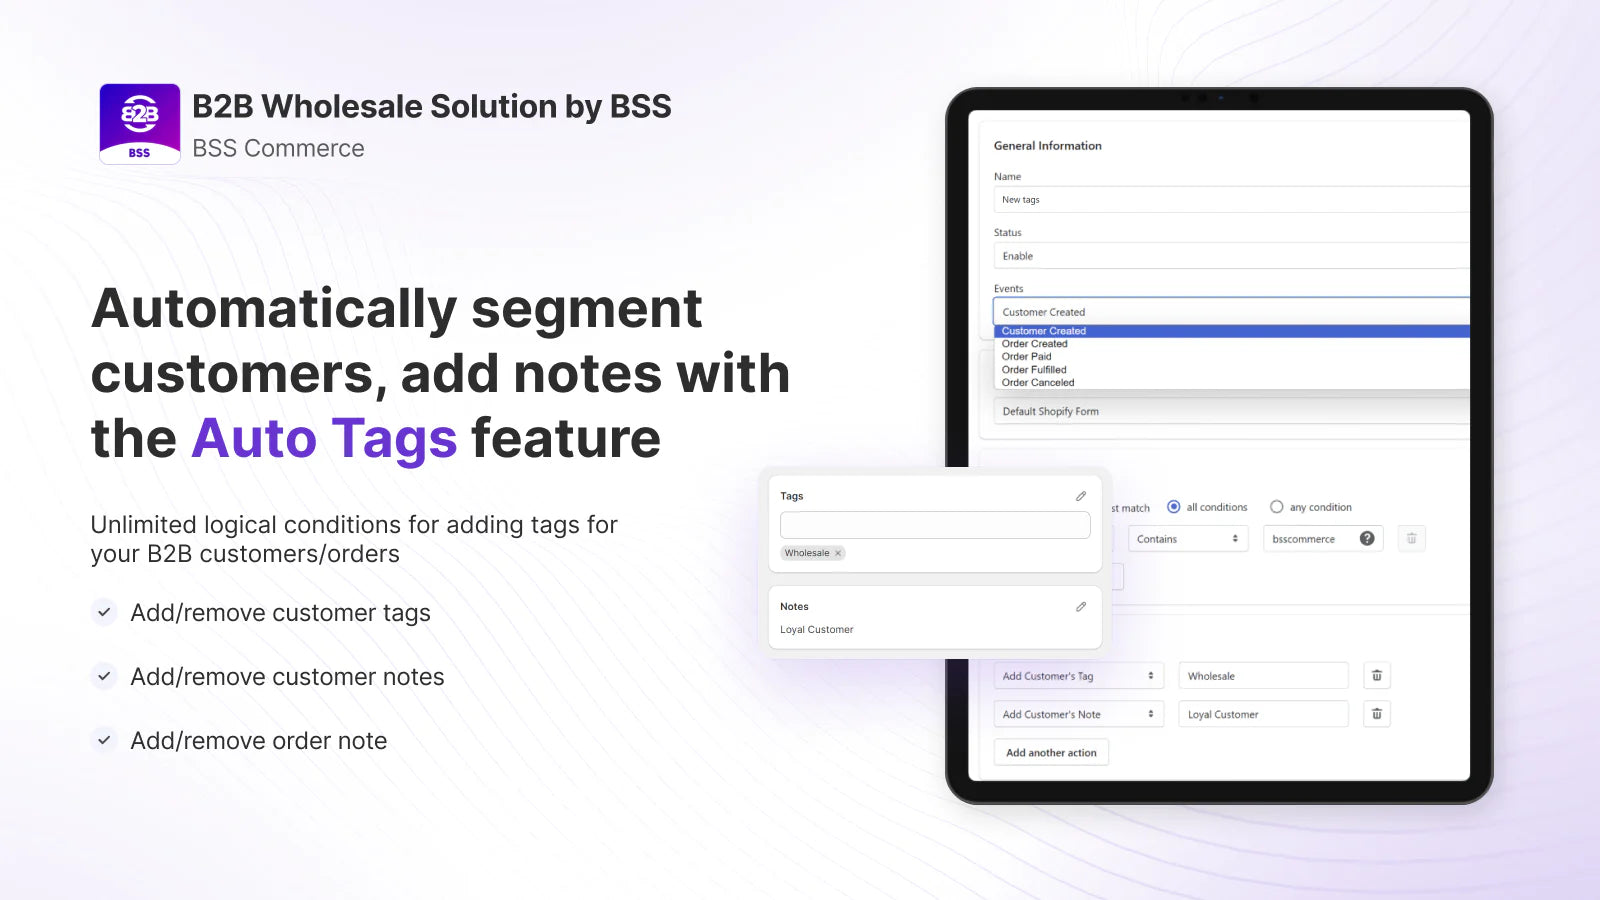Select the Order Canceled event option
Image resolution: width=1600 pixels, height=900 pixels.
1038,383
